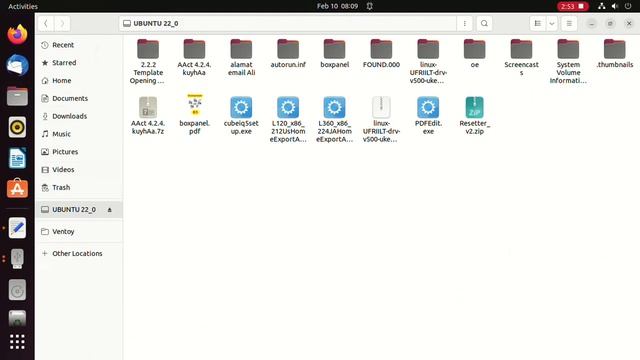This screenshot has width=640, height=360.
Task: Open Documents in the sidebar
Action: [79, 98]
